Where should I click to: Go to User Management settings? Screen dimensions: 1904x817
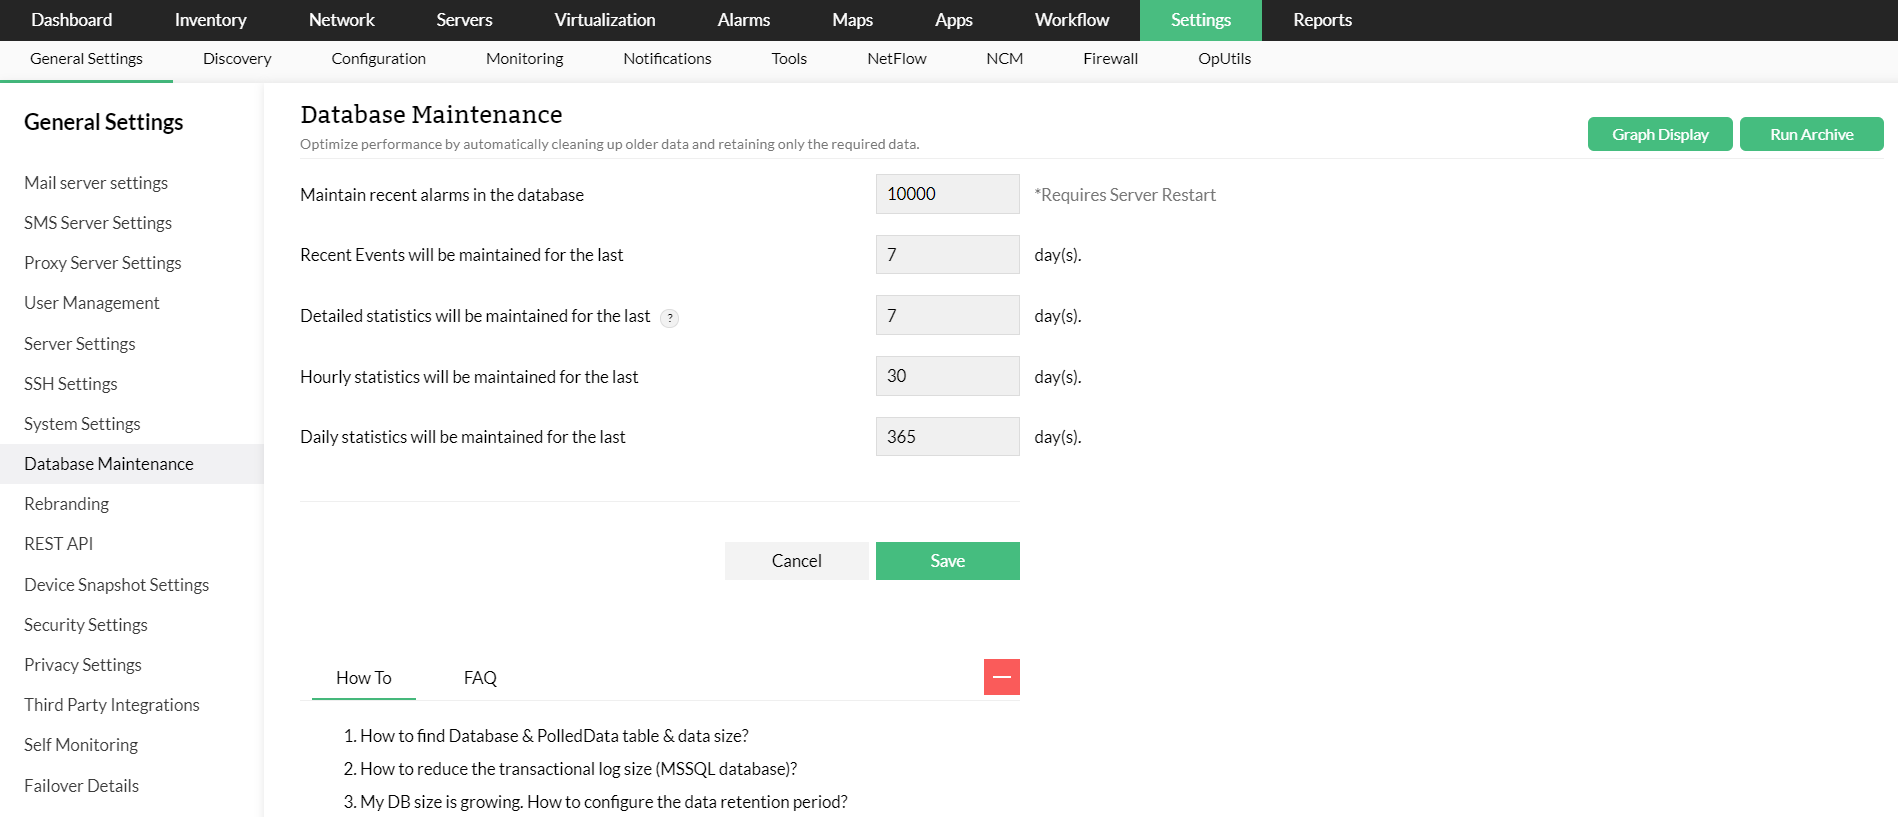click(x=92, y=303)
